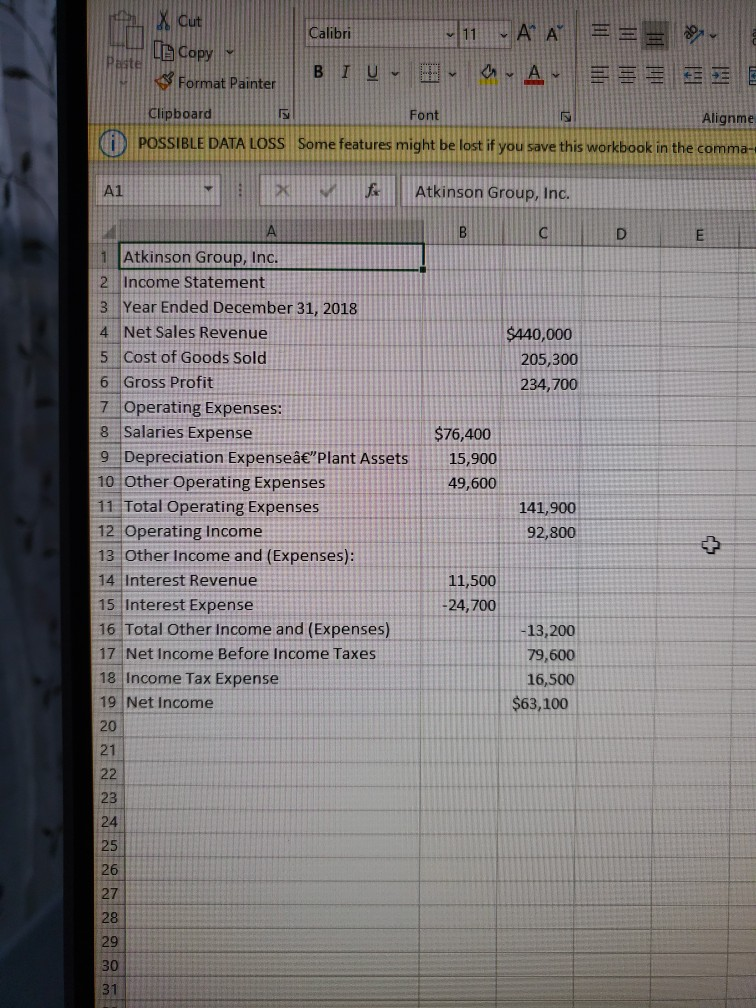
Task: Open the Font group dialog launcher
Action: 566,117
